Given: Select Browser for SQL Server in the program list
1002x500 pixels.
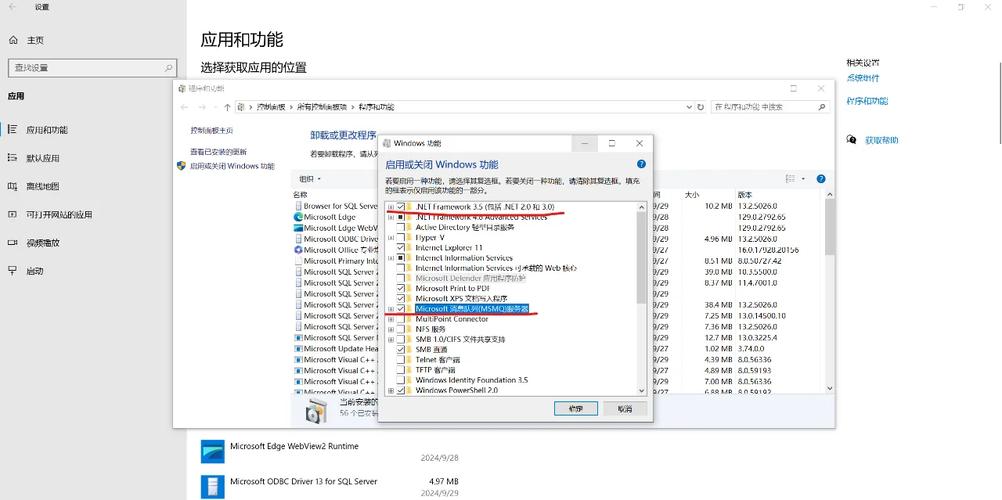Looking at the screenshot, I should point(336,206).
